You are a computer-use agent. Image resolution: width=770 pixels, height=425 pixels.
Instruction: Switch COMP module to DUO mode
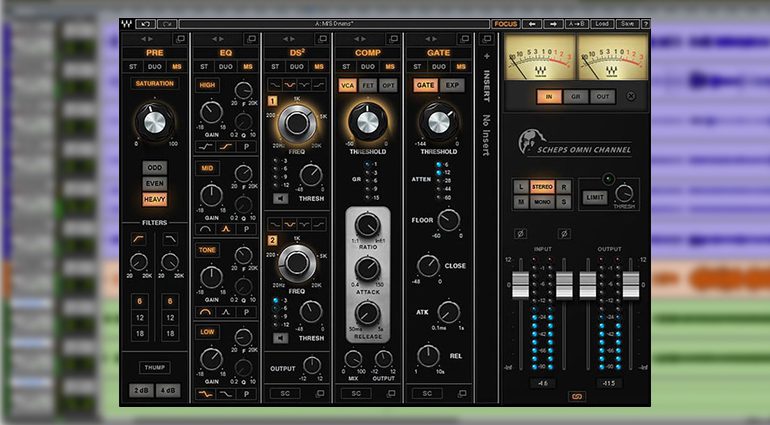tap(368, 66)
